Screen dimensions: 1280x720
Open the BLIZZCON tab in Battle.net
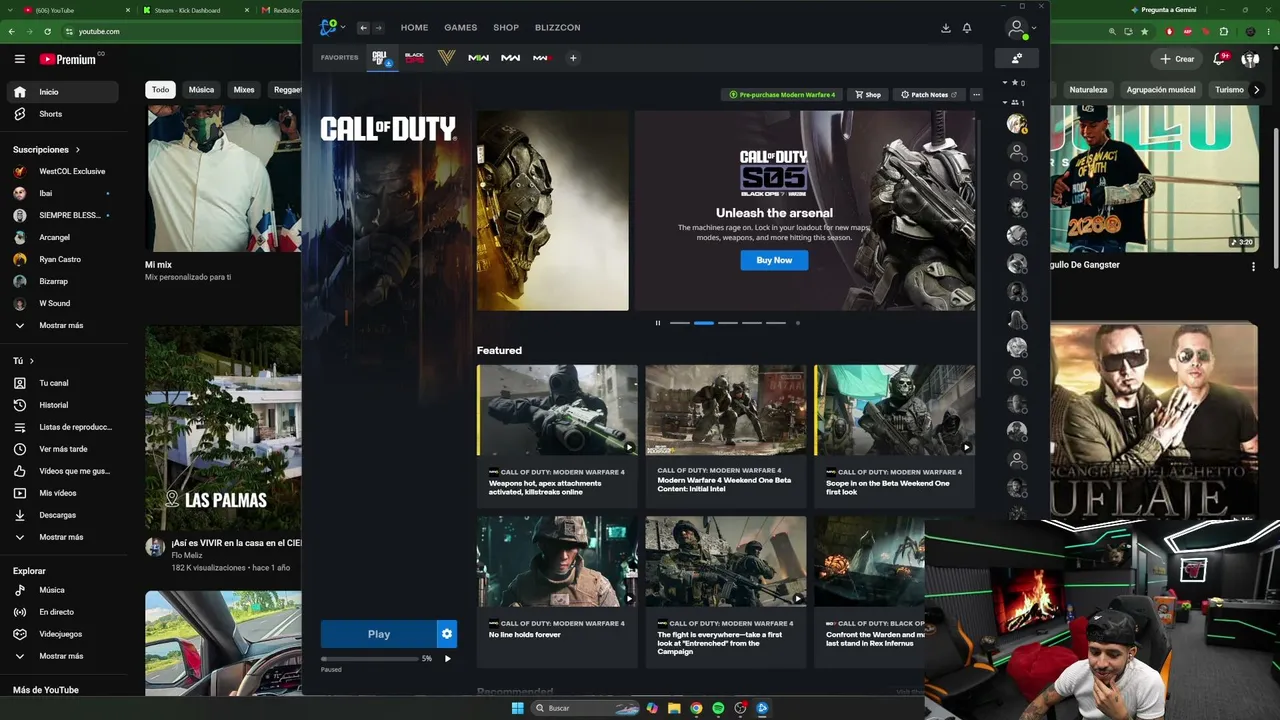pyautogui.click(x=558, y=28)
